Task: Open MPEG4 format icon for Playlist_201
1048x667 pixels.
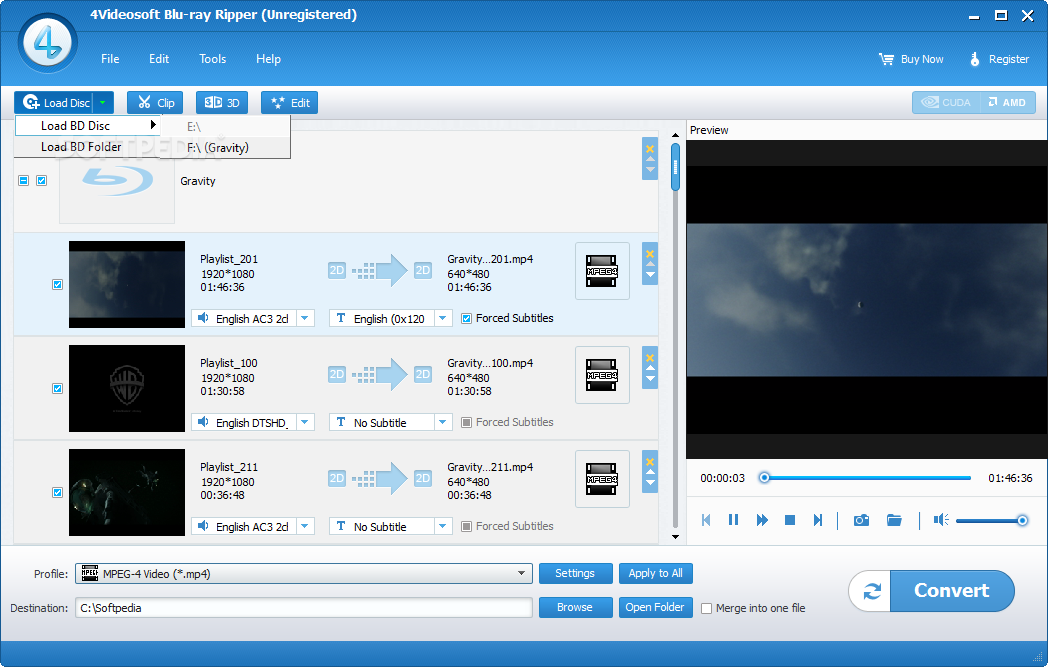Action: [602, 271]
